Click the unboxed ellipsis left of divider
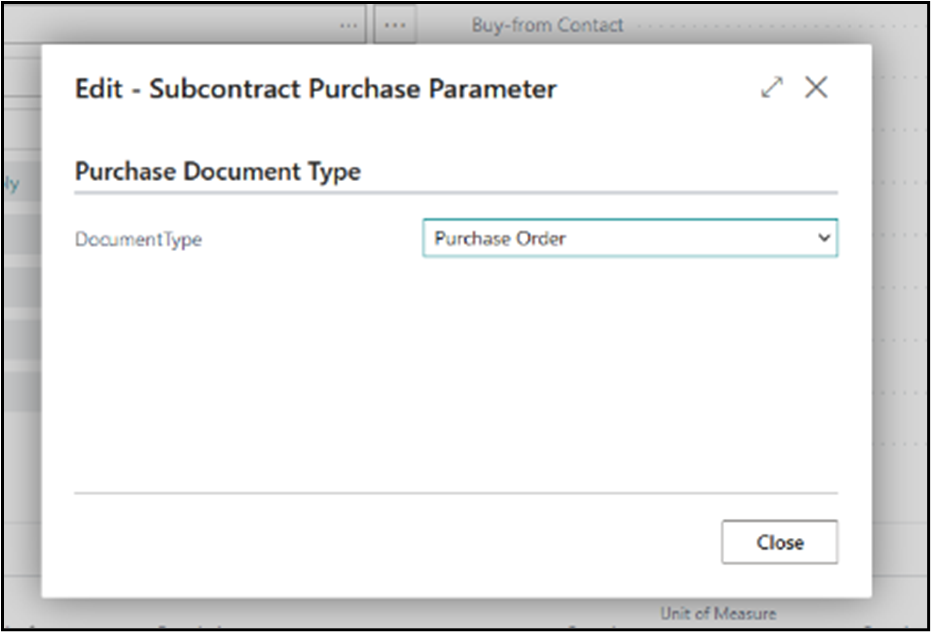Viewport: 931px width, 632px height. click(x=348, y=25)
